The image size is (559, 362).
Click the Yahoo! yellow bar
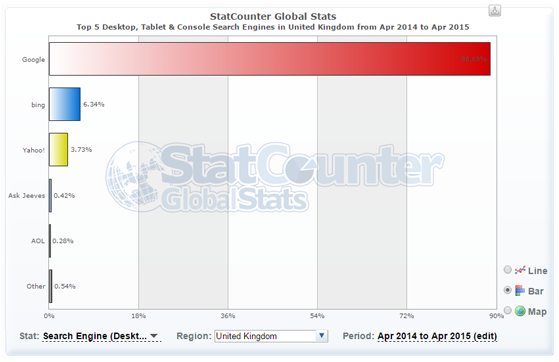(x=58, y=149)
